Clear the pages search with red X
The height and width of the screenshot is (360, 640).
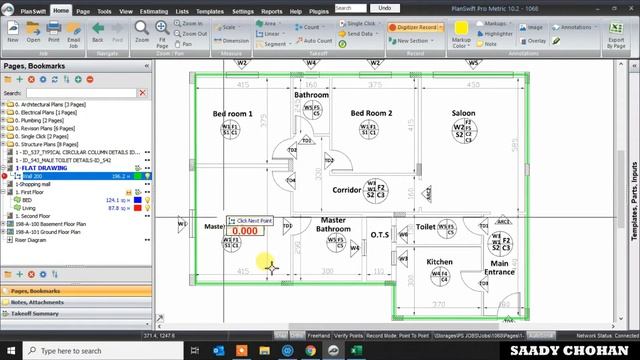[142, 93]
